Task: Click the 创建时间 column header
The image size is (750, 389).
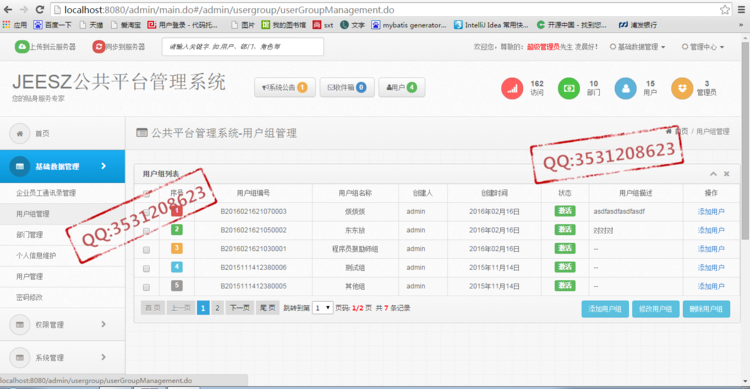Action: [x=495, y=193]
